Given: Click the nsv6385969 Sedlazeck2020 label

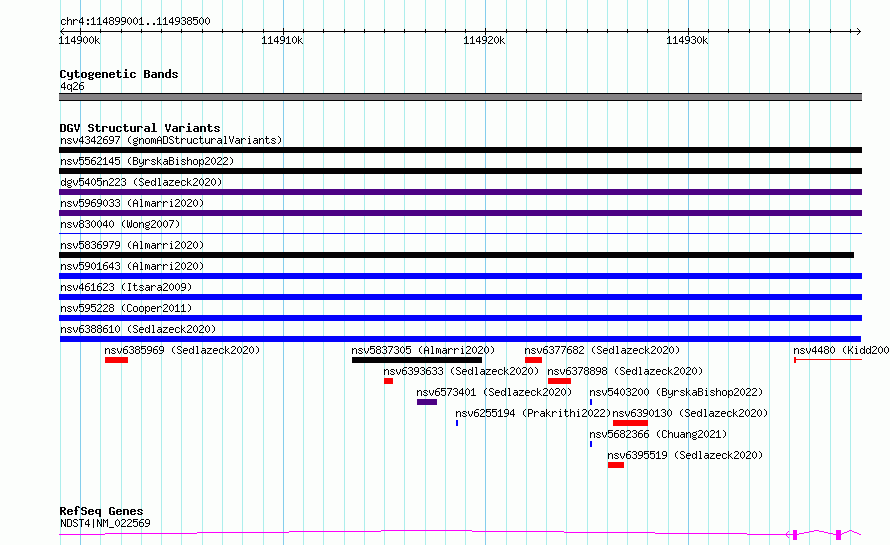Looking at the screenshot, I should (182, 350).
